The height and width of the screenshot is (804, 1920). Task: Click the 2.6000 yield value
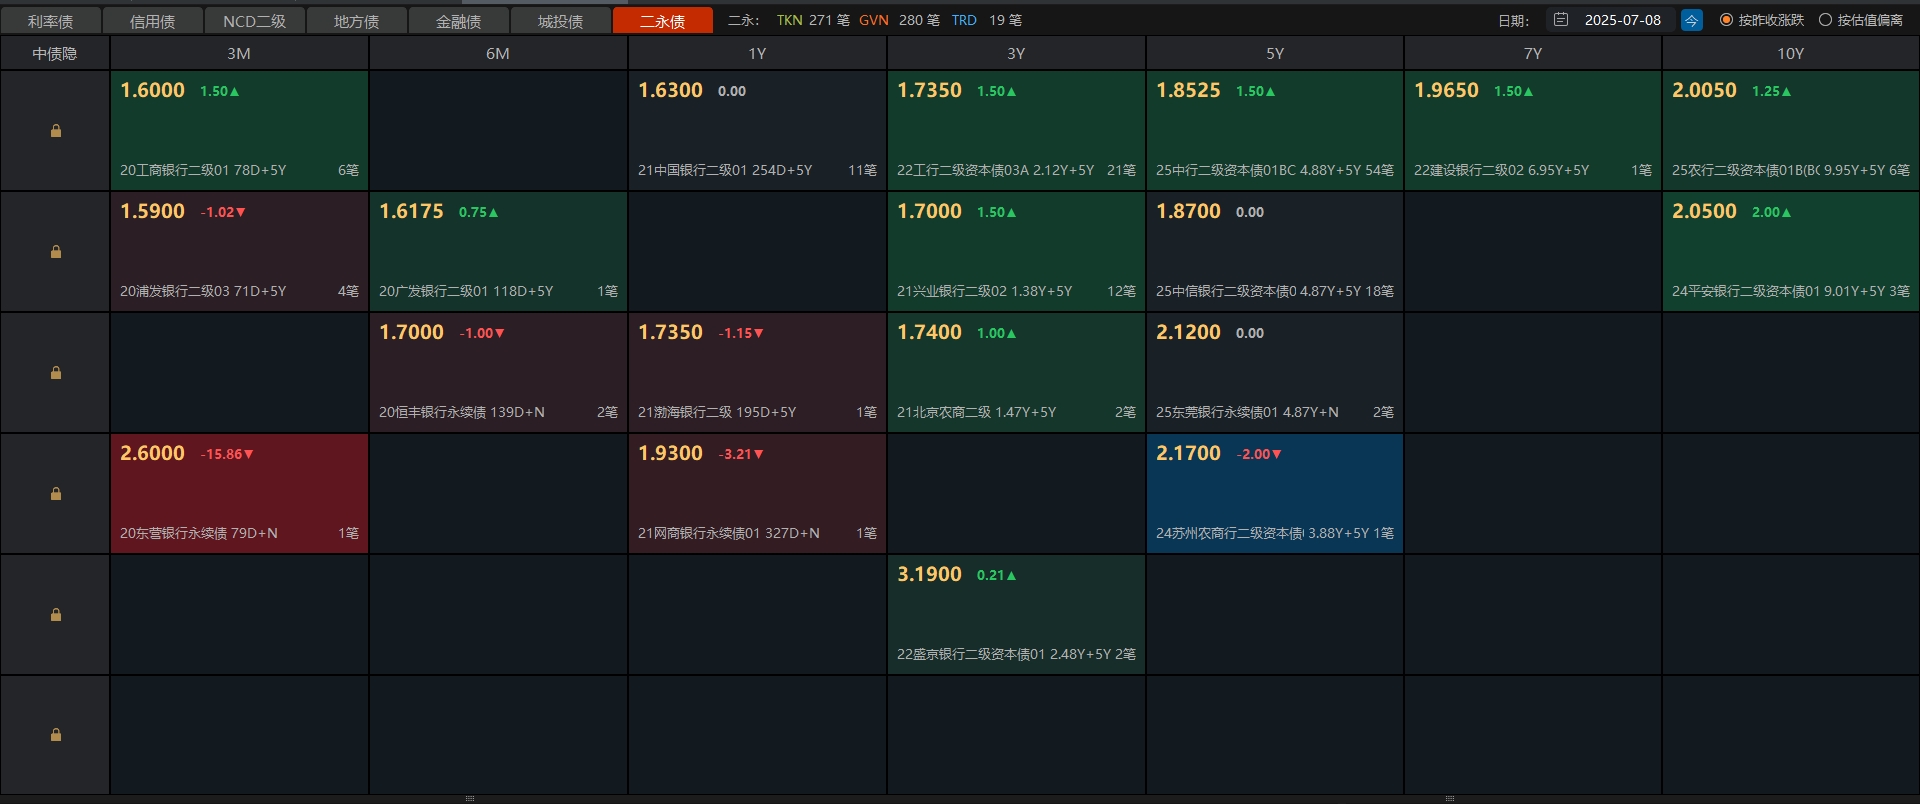point(152,453)
